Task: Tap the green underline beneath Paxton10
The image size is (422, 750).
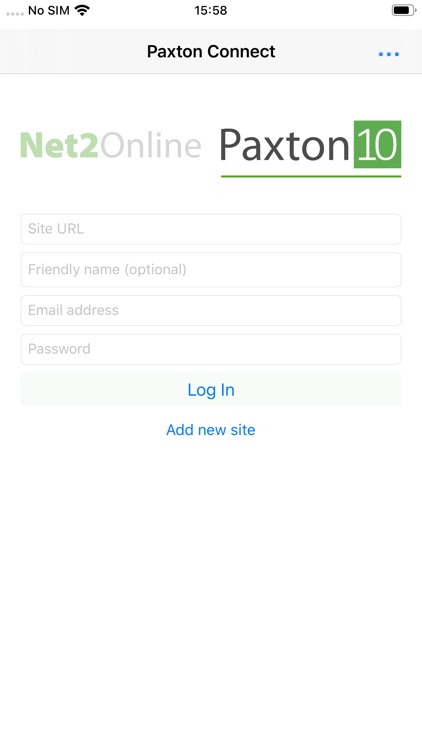Action: 311,176
